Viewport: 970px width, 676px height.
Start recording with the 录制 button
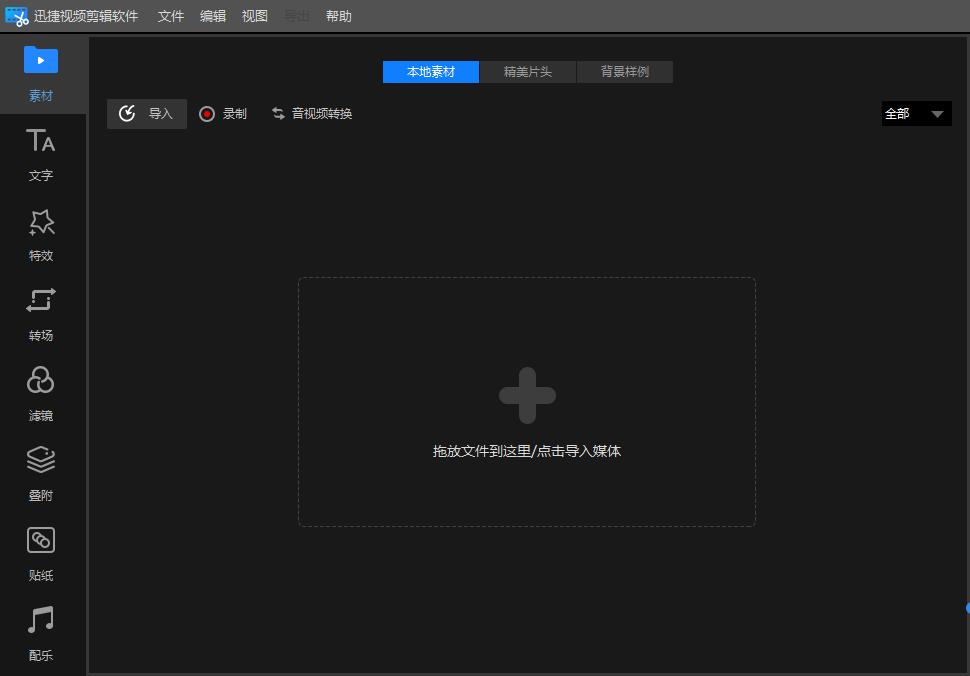coord(223,114)
